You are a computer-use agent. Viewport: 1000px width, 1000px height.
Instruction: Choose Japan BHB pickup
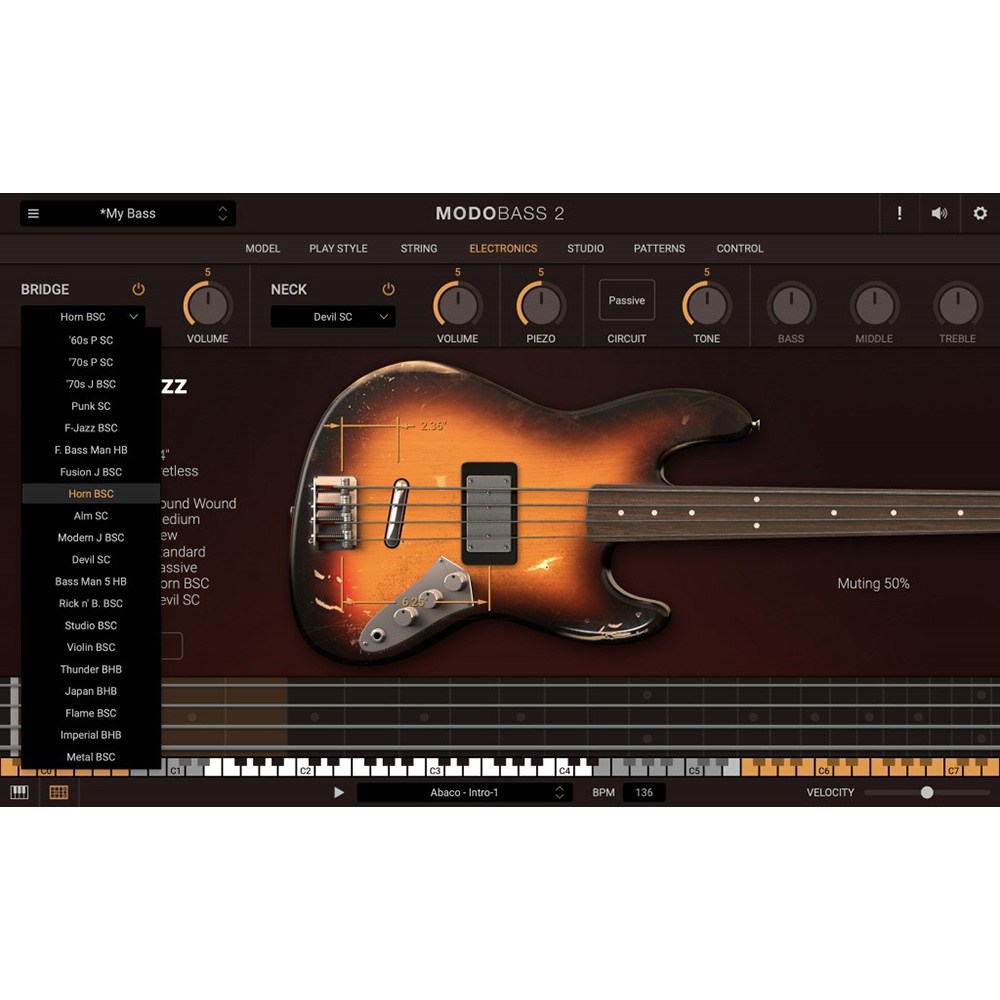91,691
